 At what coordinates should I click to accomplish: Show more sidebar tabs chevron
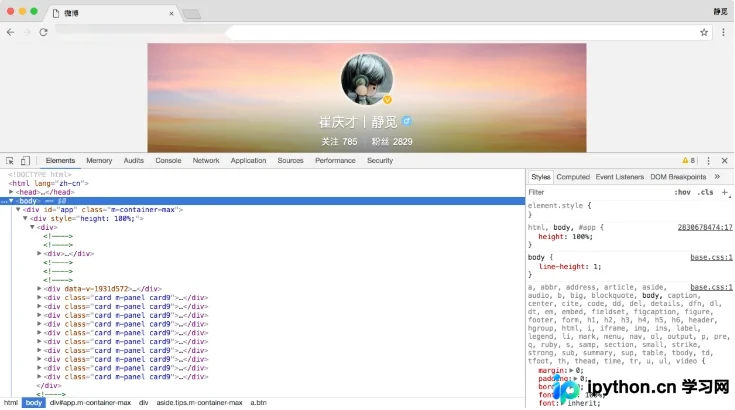[x=717, y=177]
